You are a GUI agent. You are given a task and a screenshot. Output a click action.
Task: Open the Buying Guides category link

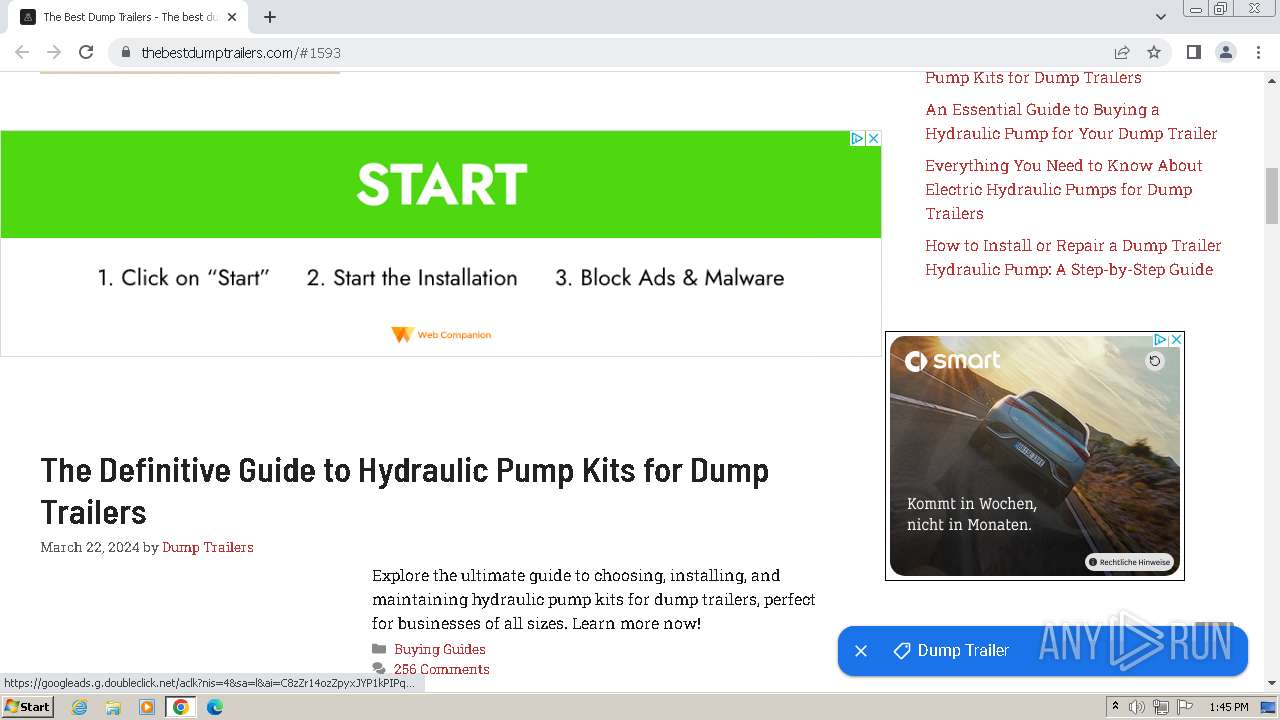tap(440, 649)
